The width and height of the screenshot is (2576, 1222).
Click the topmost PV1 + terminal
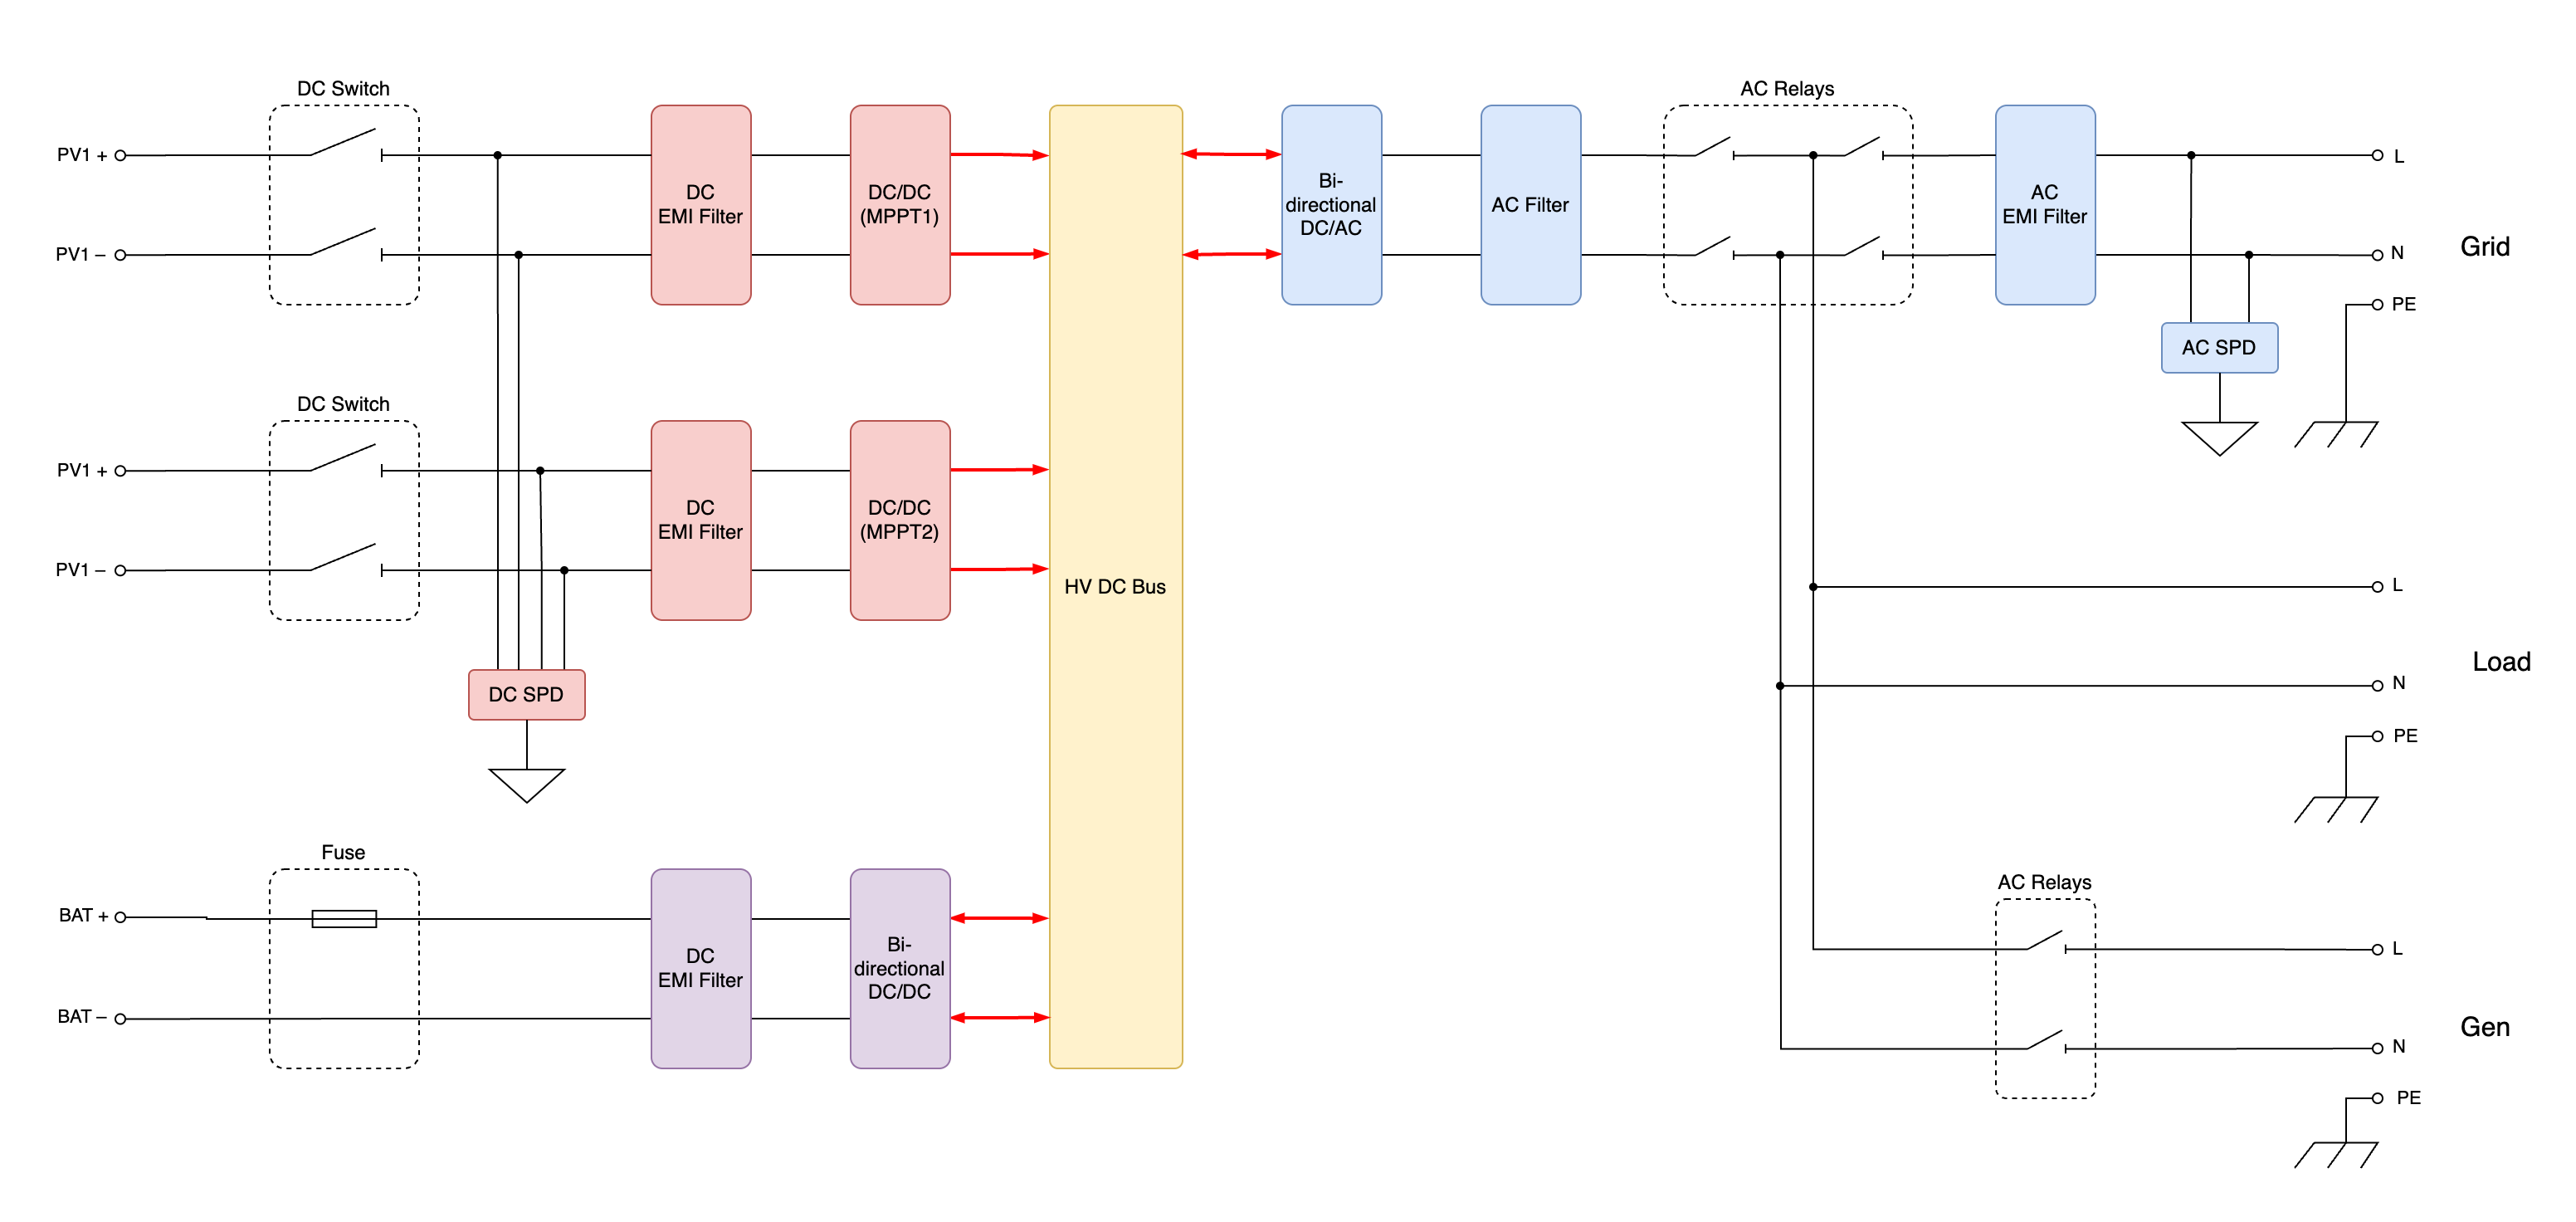pyautogui.click(x=120, y=155)
